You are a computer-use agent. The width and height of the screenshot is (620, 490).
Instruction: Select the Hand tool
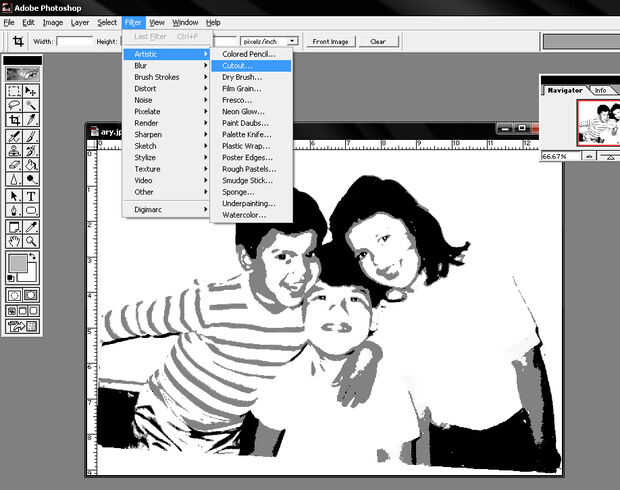[x=14, y=241]
